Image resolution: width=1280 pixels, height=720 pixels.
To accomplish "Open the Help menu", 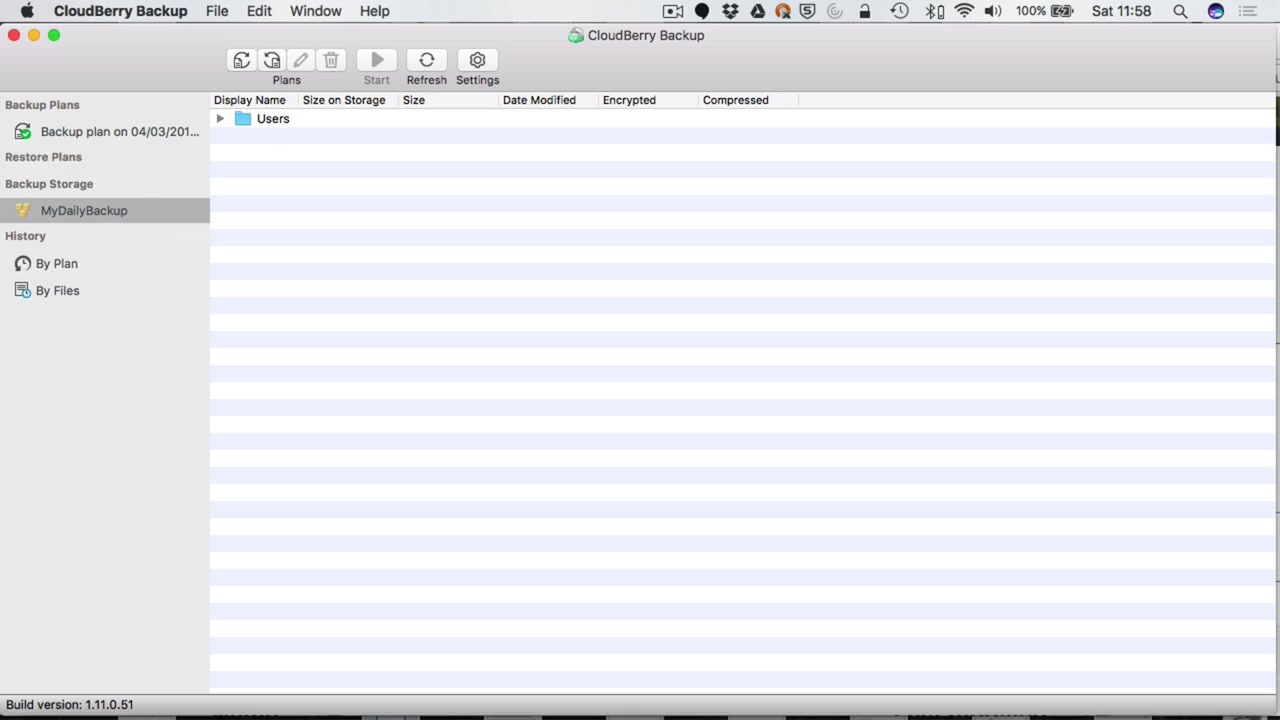I will [375, 11].
